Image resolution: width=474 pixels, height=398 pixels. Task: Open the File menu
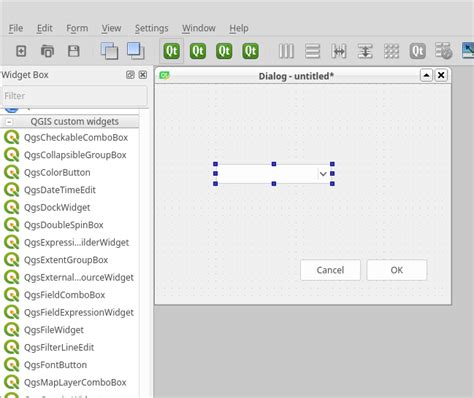click(16, 28)
